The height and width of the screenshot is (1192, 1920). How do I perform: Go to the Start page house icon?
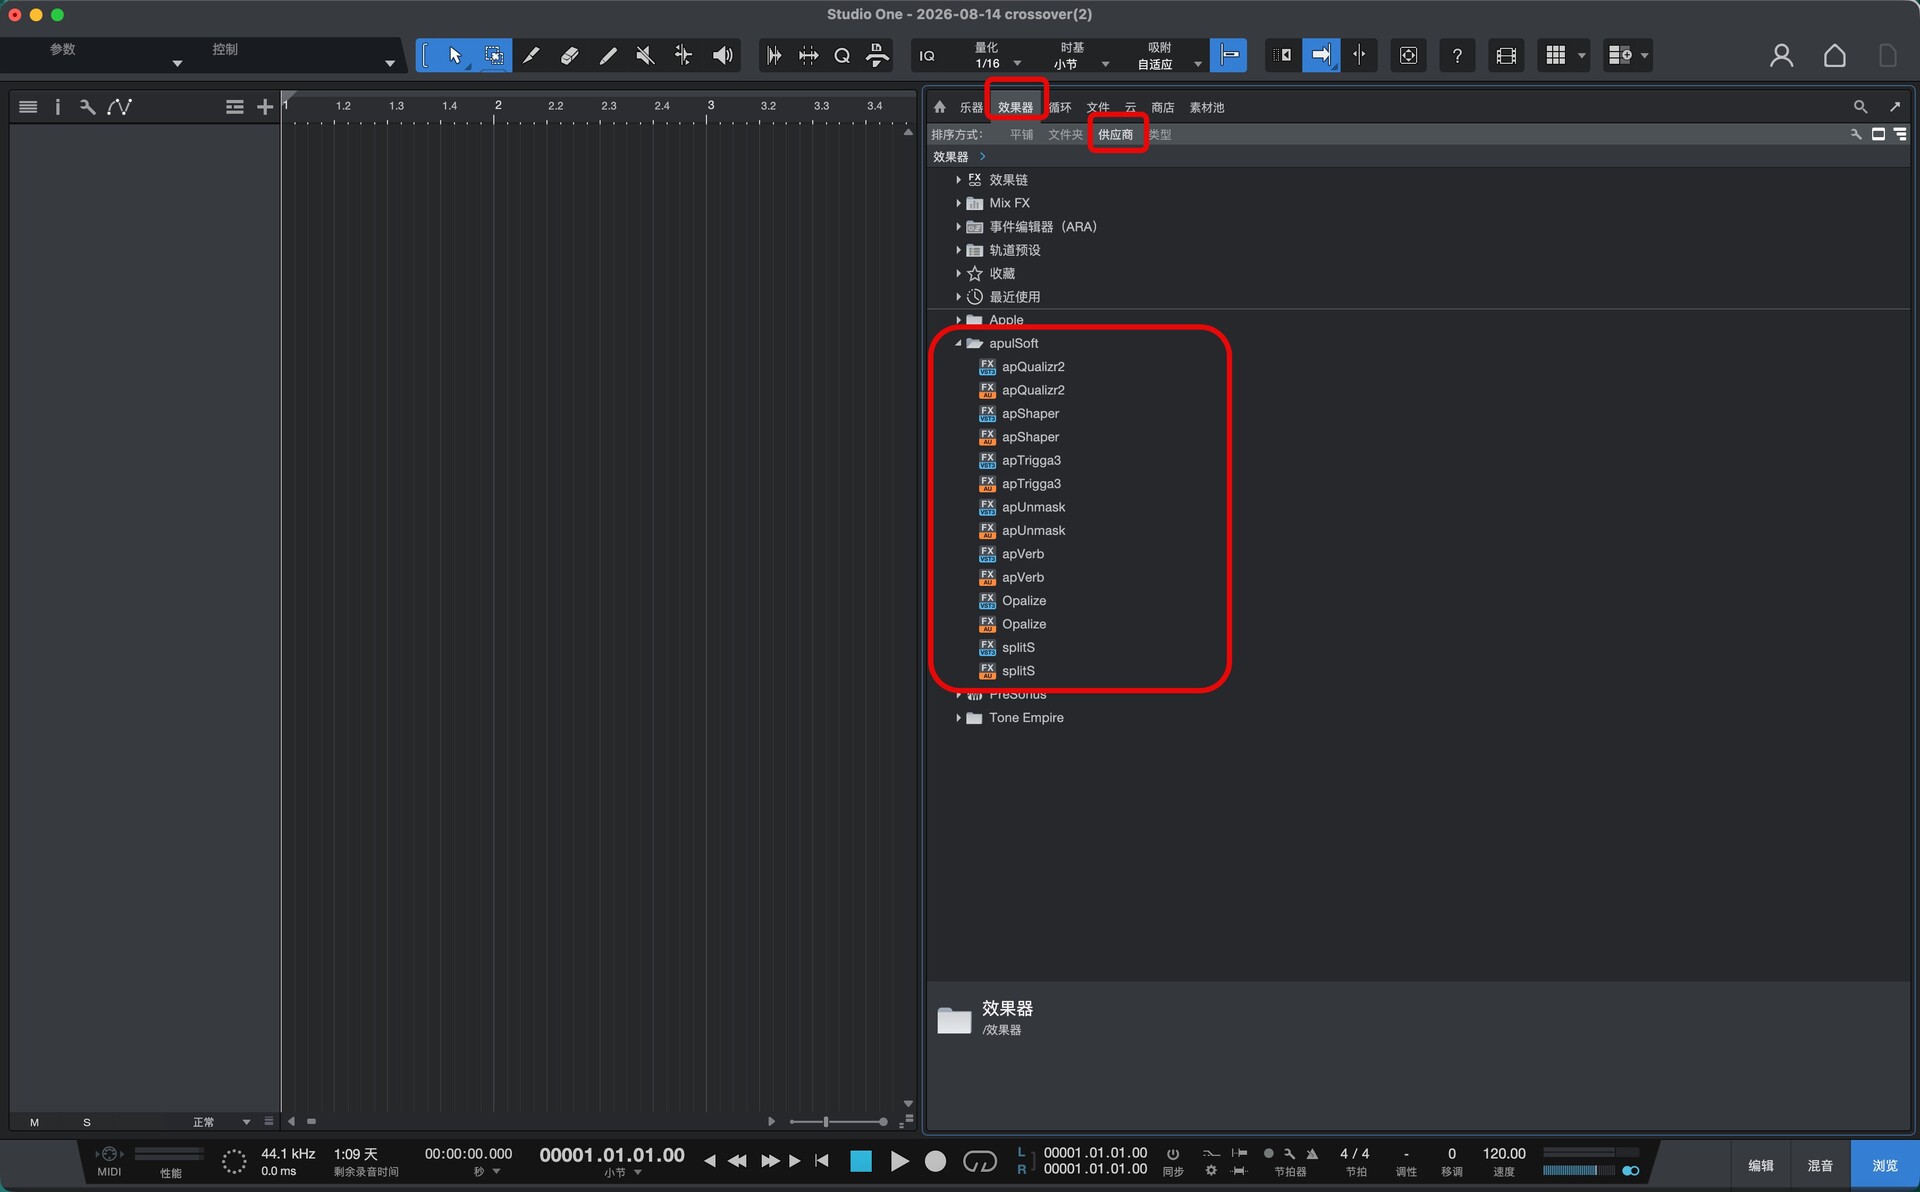1835,56
